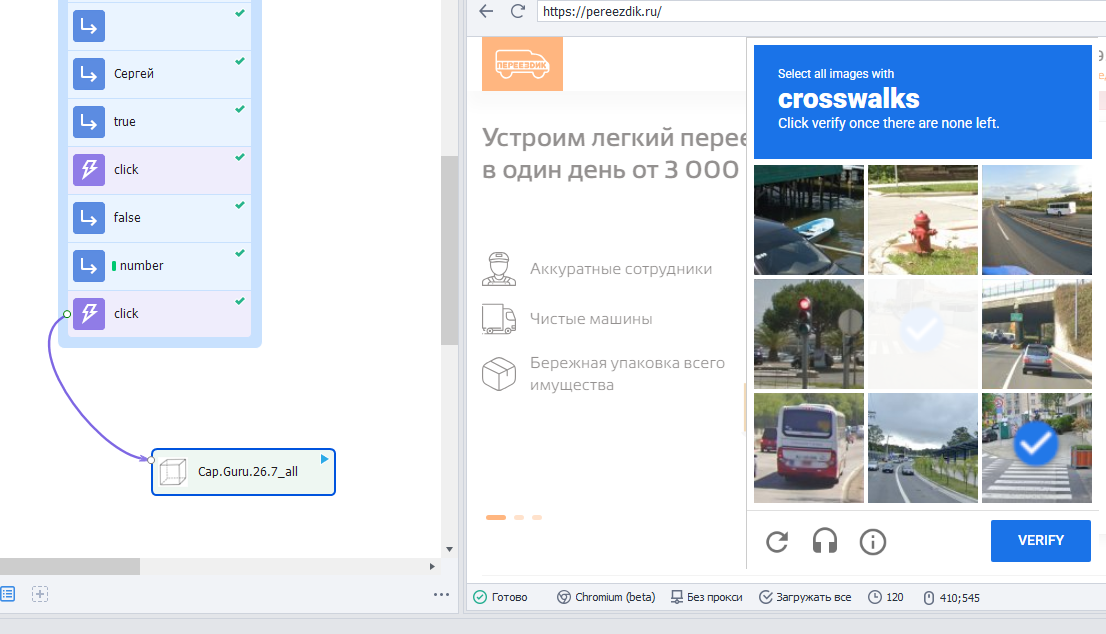Screen dimensions: 1106x634
Task: Open the three-dots more options menu
Action: click(442, 595)
